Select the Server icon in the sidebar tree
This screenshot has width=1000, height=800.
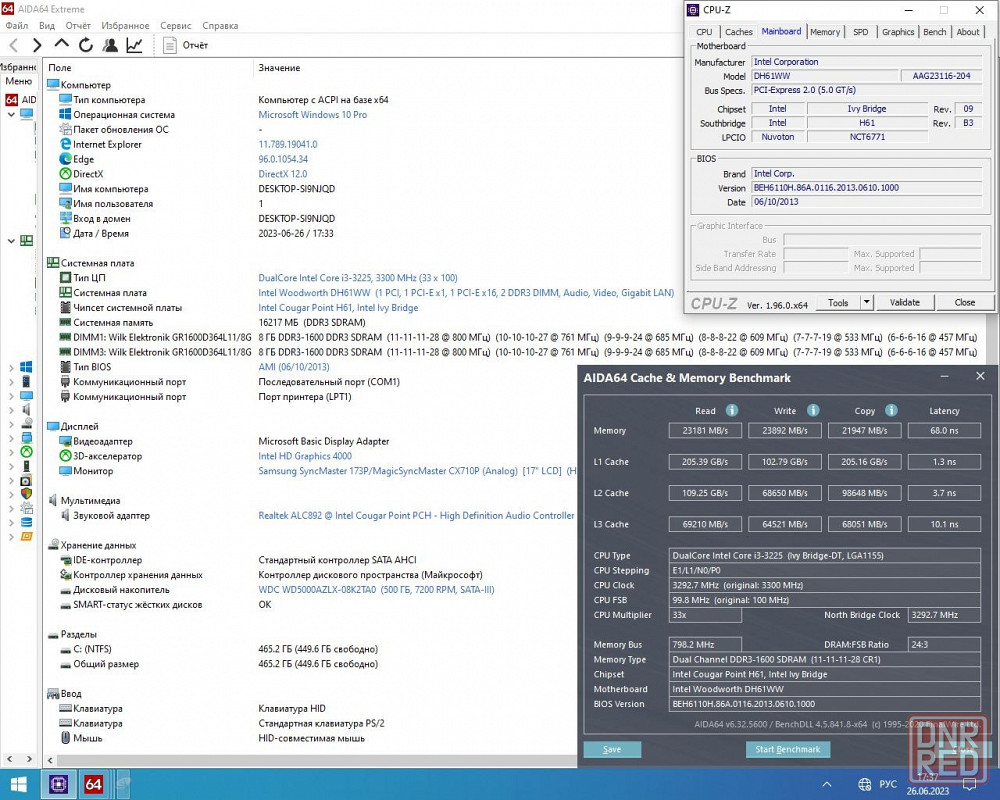click(26, 381)
